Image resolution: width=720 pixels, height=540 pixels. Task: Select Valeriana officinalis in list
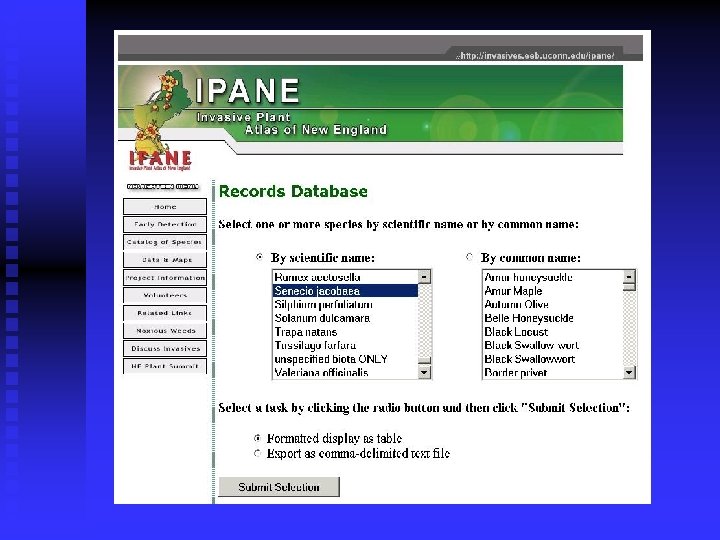pos(345,372)
